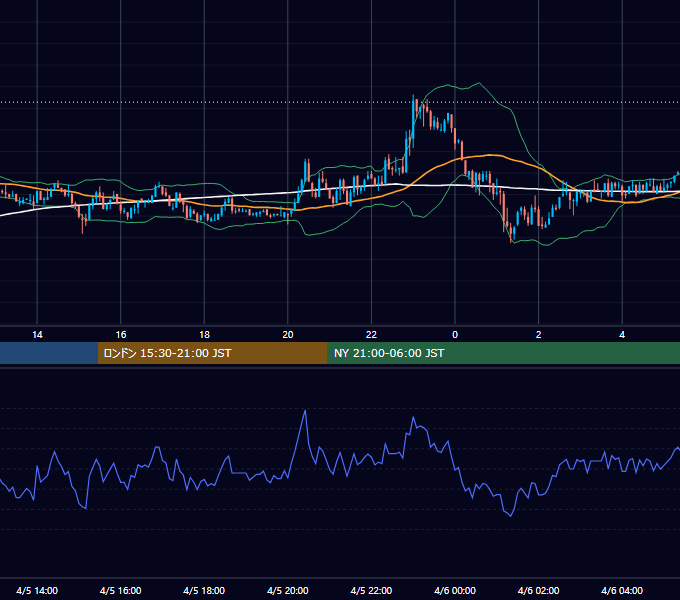Click the 4/5 20:00 label on the lower axis
The image size is (680, 600).
[x=288, y=590]
